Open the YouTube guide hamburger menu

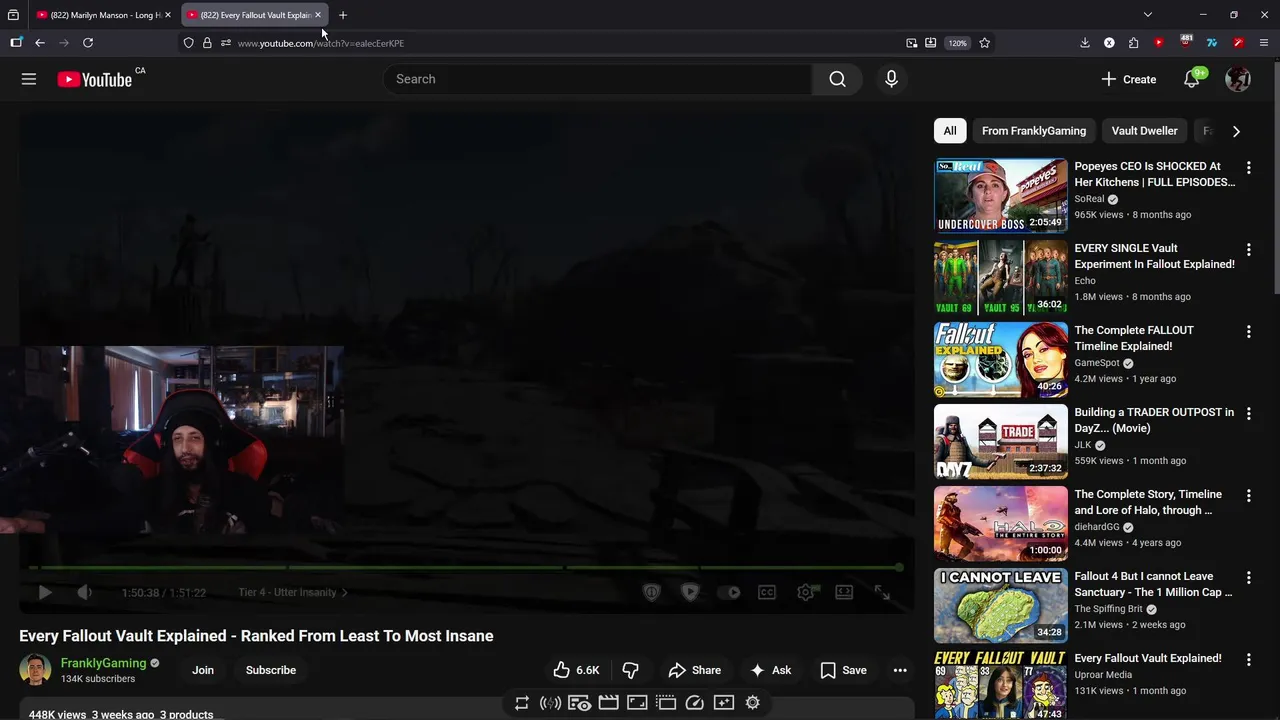pyautogui.click(x=29, y=79)
